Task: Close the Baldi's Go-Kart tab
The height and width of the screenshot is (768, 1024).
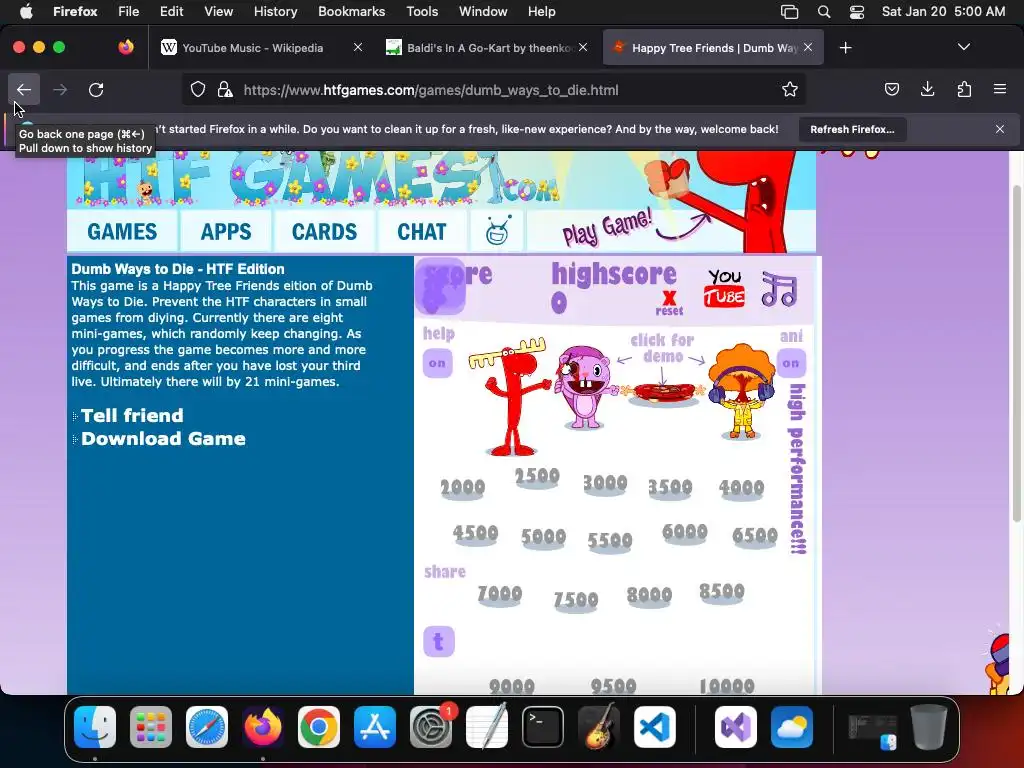Action: pyautogui.click(x=583, y=48)
